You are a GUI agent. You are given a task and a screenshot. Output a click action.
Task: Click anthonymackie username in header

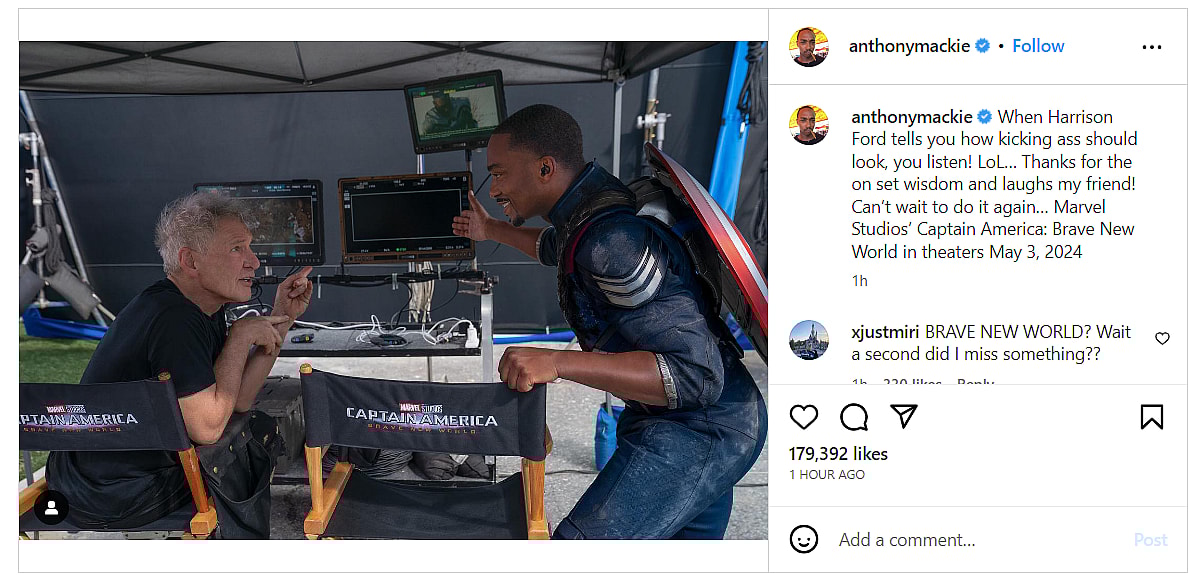[x=909, y=46]
